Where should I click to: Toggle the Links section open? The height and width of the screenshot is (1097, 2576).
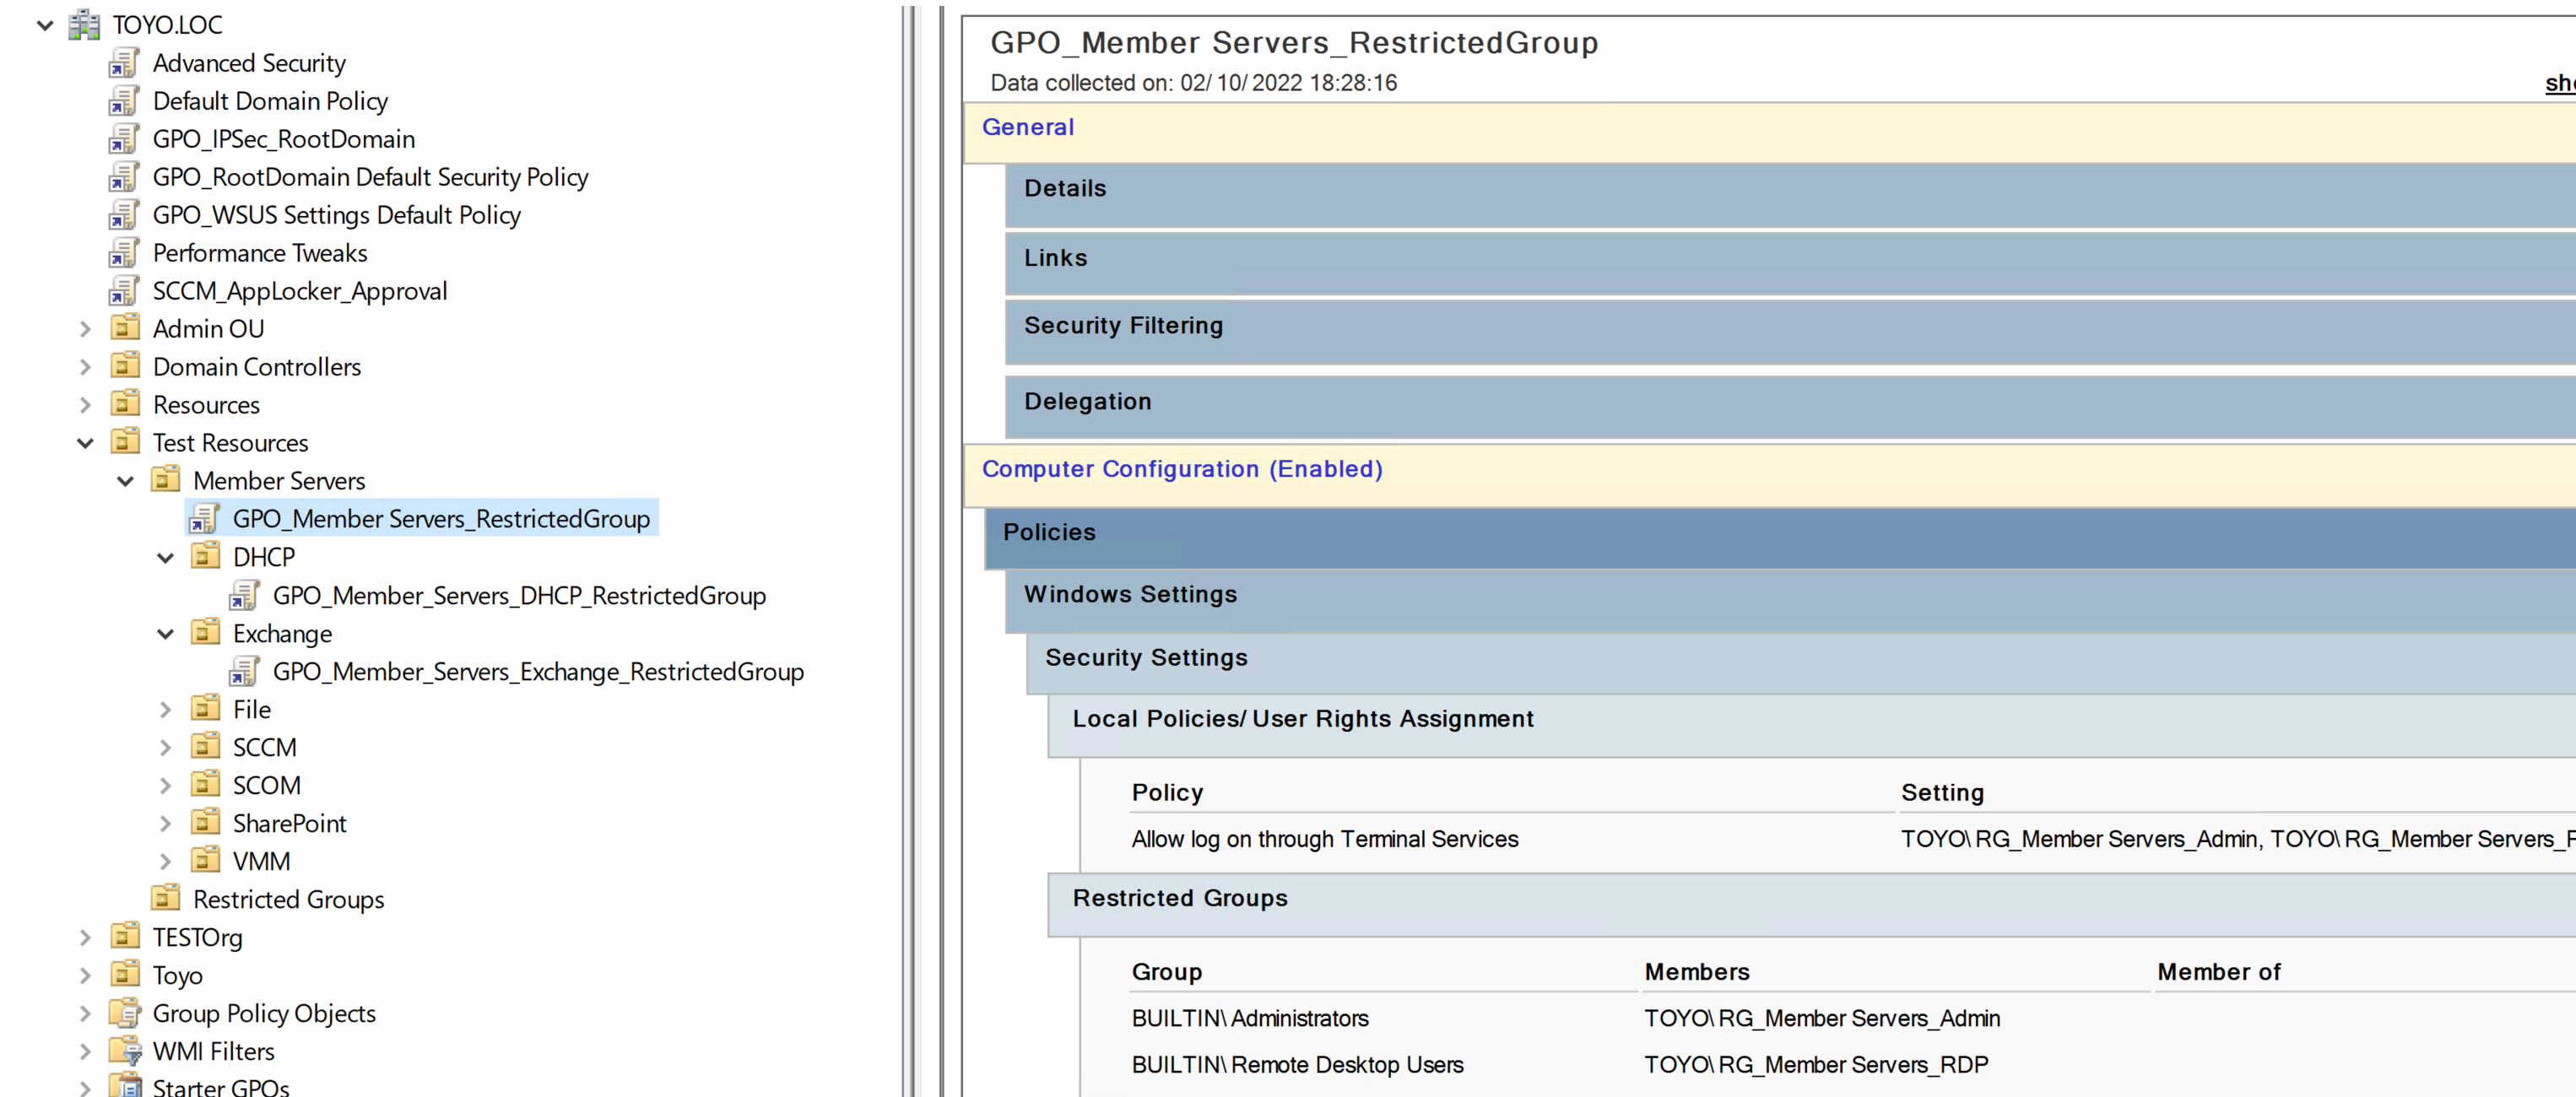pyautogui.click(x=1055, y=257)
